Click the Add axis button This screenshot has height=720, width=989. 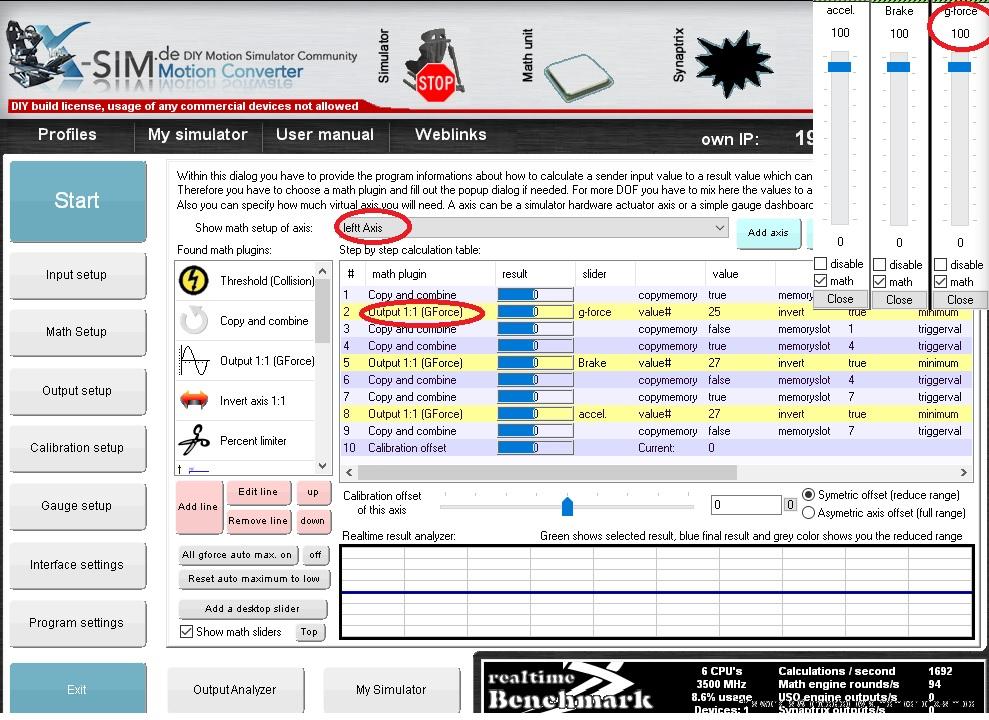(768, 233)
